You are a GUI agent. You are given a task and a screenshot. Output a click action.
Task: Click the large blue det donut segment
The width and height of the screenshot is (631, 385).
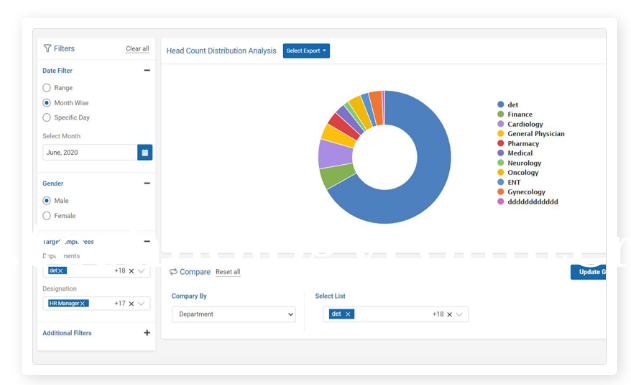click(427, 181)
